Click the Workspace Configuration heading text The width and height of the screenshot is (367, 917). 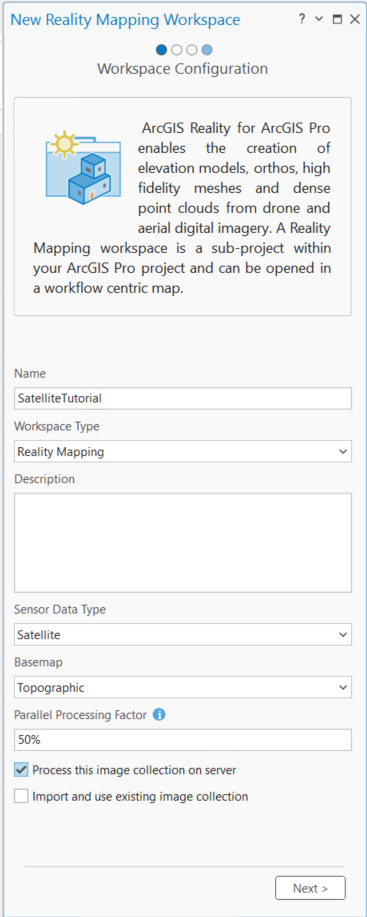coord(182,68)
